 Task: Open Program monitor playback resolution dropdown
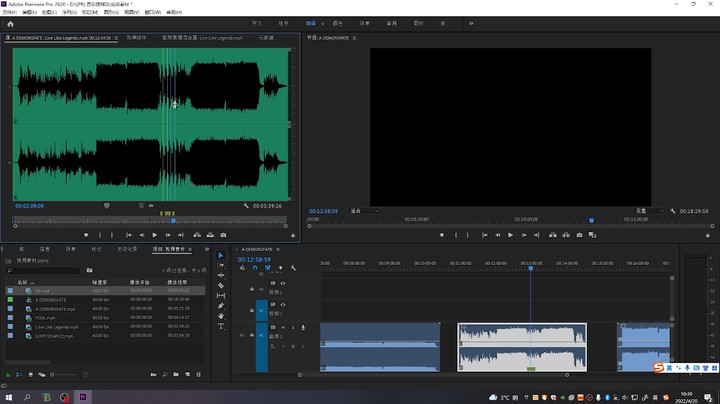pos(649,211)
